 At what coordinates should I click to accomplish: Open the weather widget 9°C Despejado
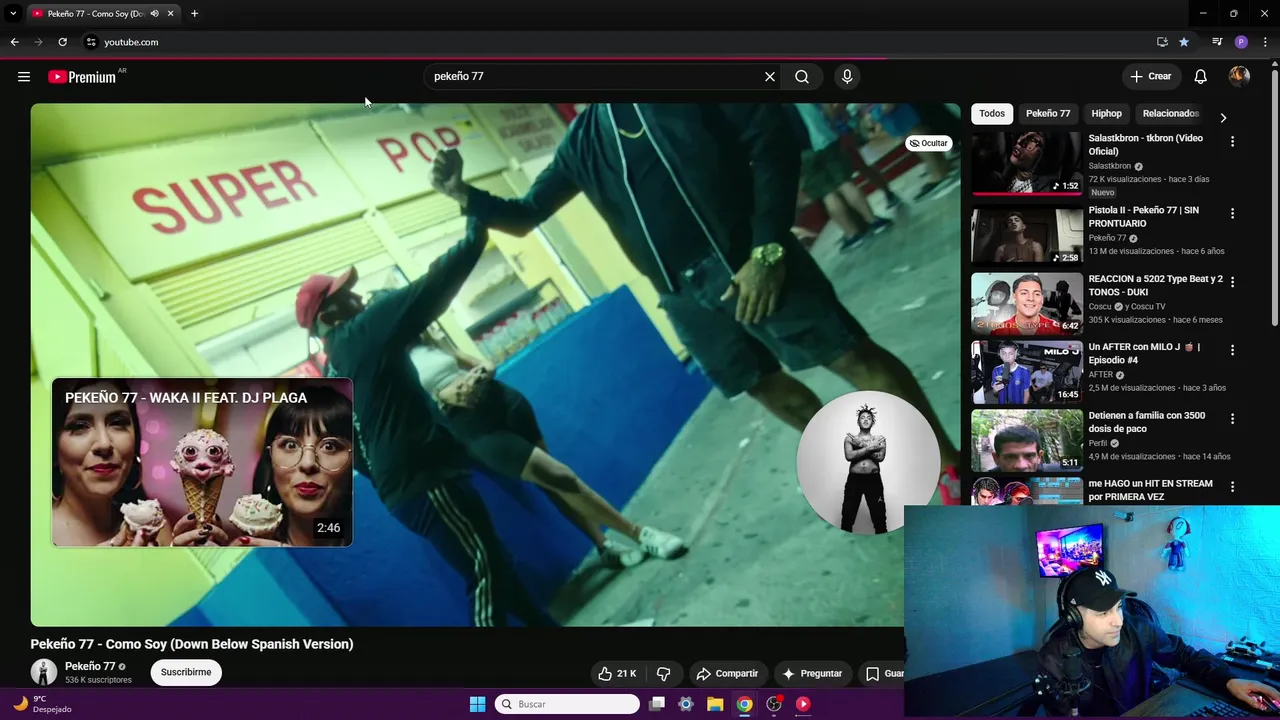(x=41, y=704)
